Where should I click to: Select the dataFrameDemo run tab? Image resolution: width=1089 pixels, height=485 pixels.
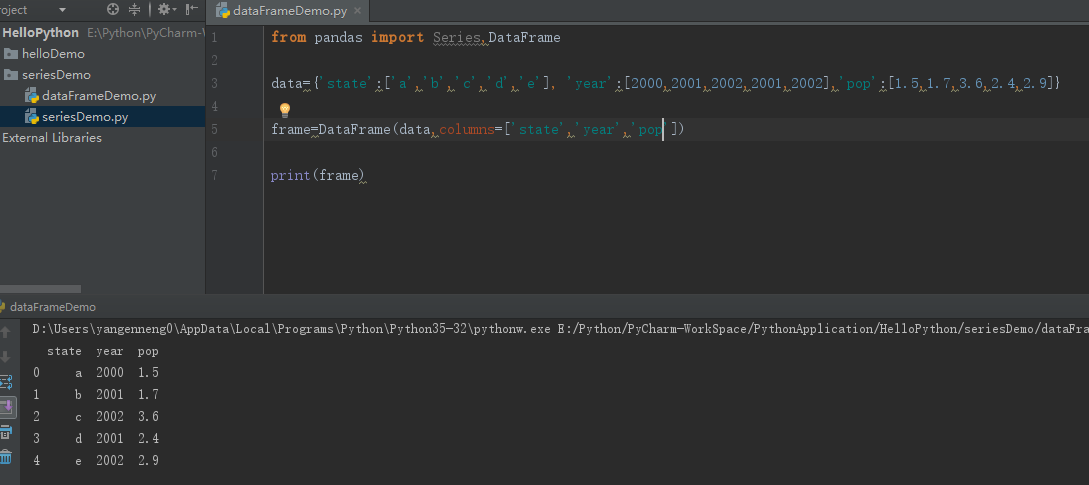click(x=52, y=308)
